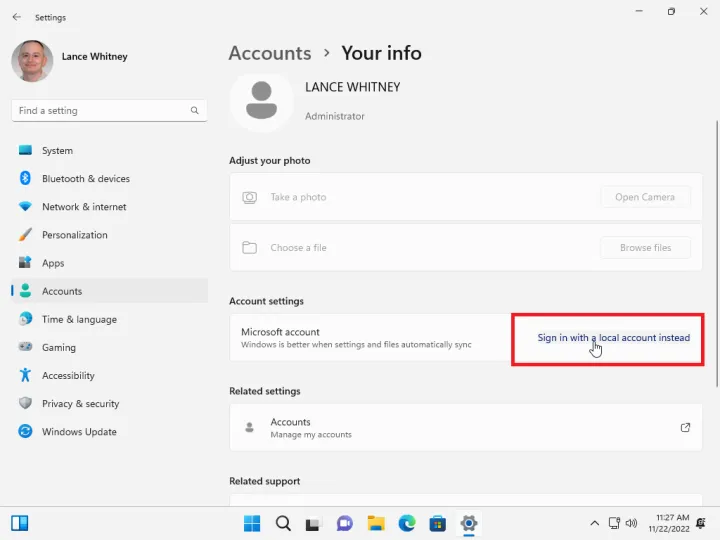Navigate to Accessibility settings
The height and width of the screenshot is (540, 720).
click(x=68, y=376)
